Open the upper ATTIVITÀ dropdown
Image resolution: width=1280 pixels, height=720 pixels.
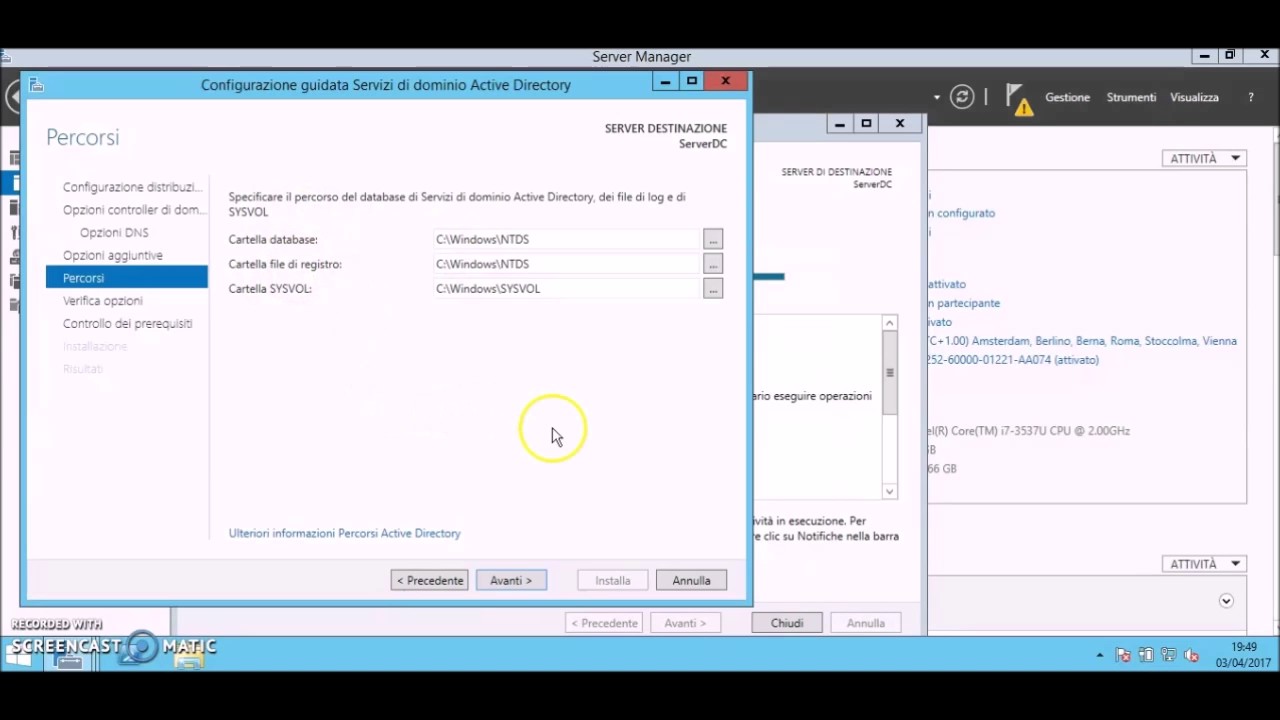click(x=1204, y=158)
